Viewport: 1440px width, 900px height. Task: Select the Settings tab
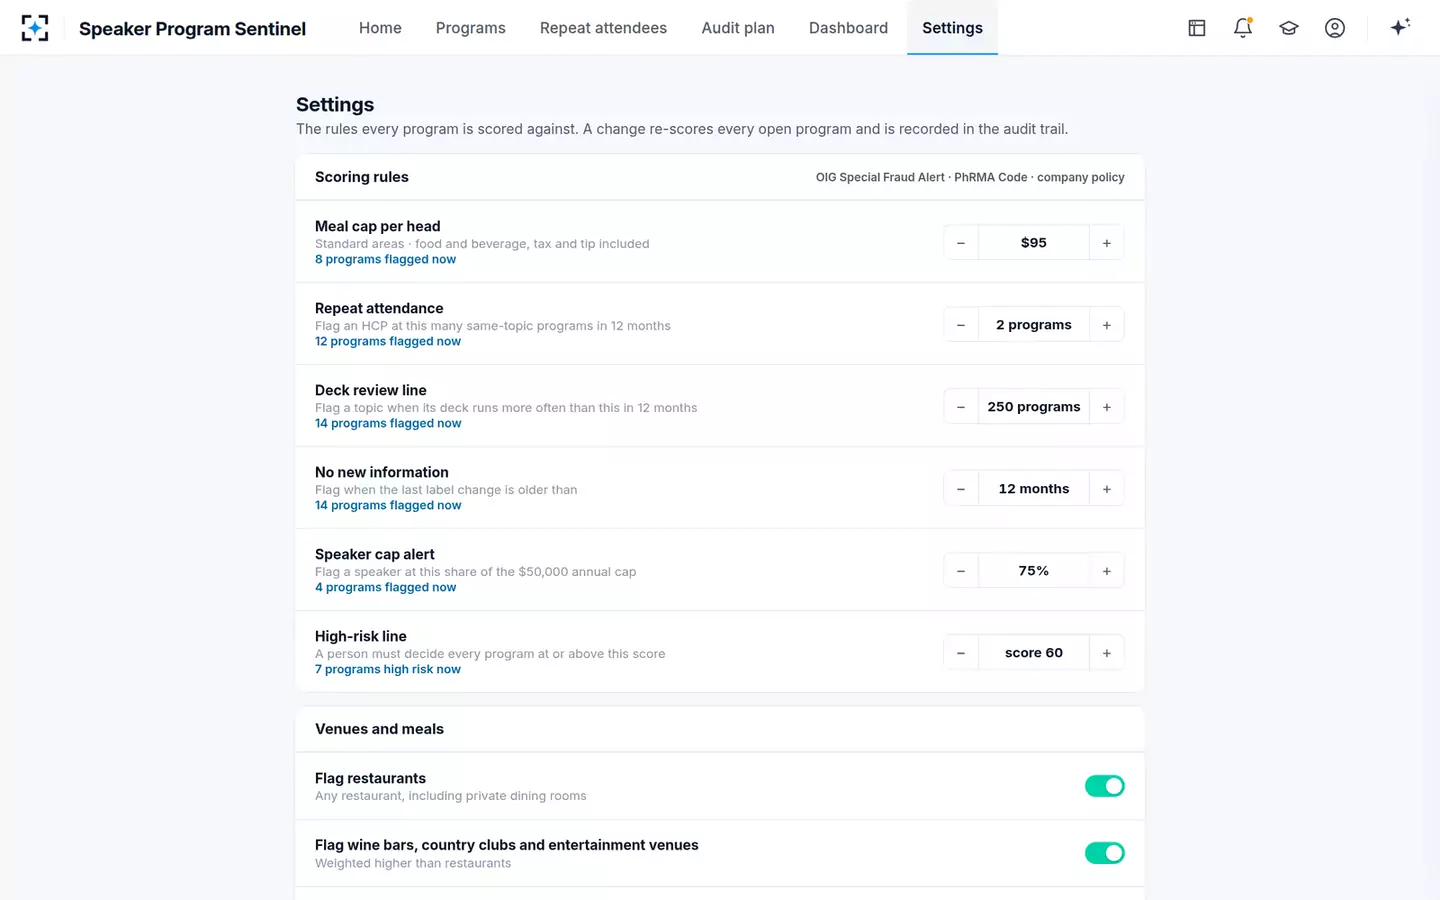(x=952, y=28)
